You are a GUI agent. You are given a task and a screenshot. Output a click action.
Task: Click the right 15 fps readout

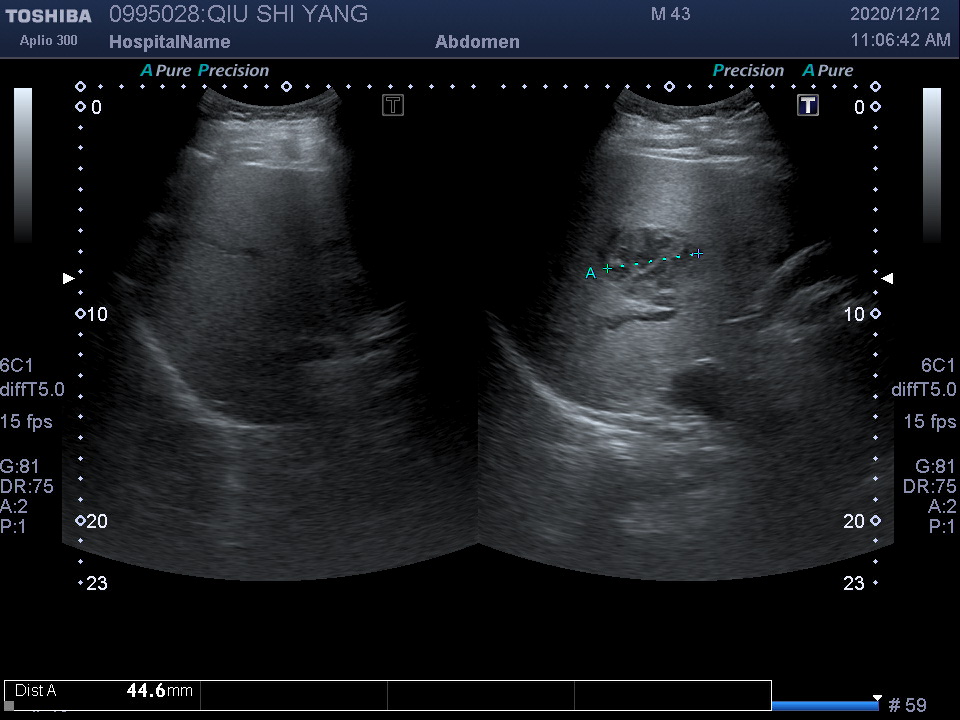(x=930, y=421)
